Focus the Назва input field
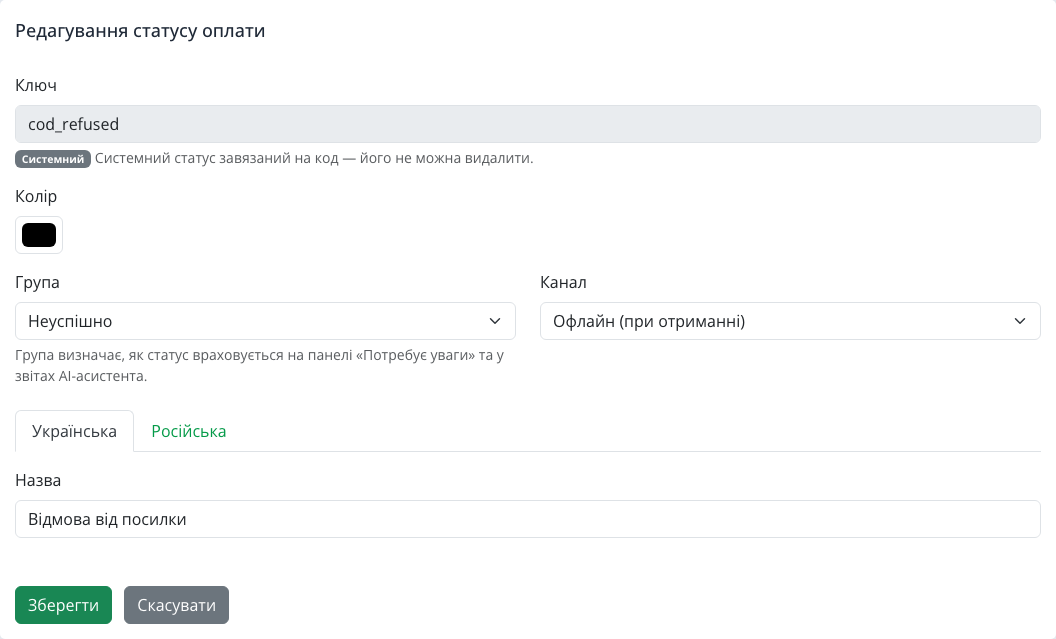 click(528, 519)
